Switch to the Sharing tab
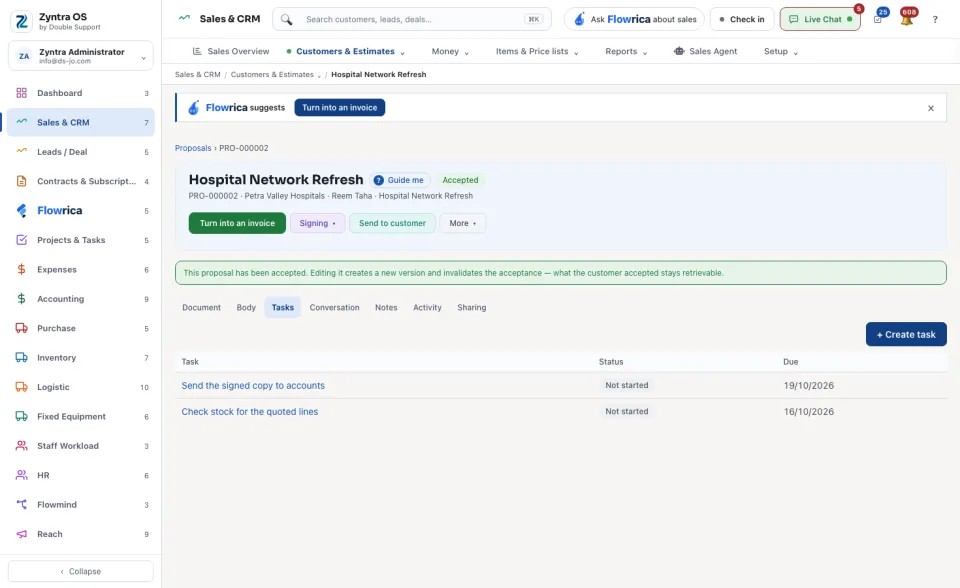Viewport: 960px width, 588px height. [x=471, y=307]
